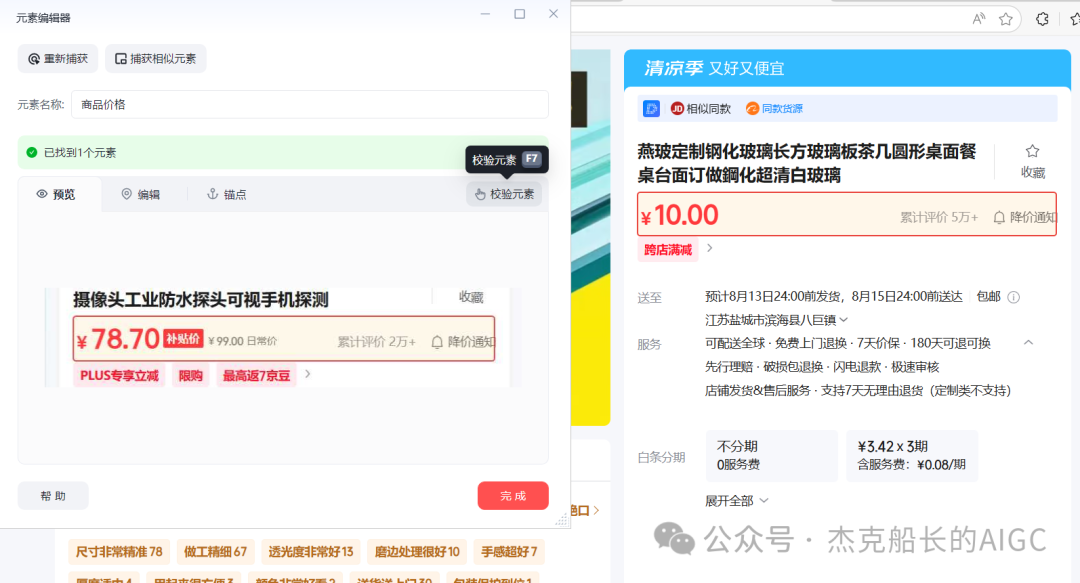
Task: Select 不分期 0服务费 option
Action: tap(771, 456)
